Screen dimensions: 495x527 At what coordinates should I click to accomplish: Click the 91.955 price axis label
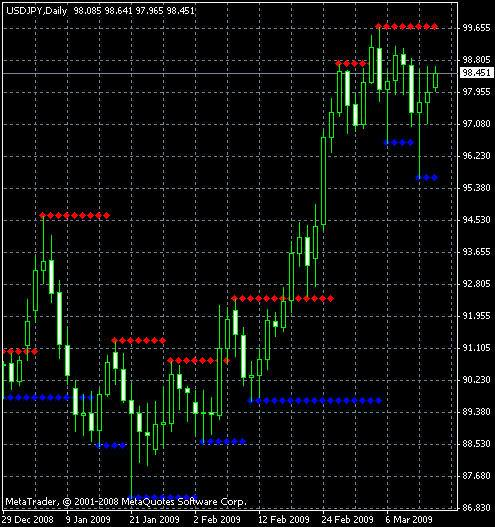point(477,316)
